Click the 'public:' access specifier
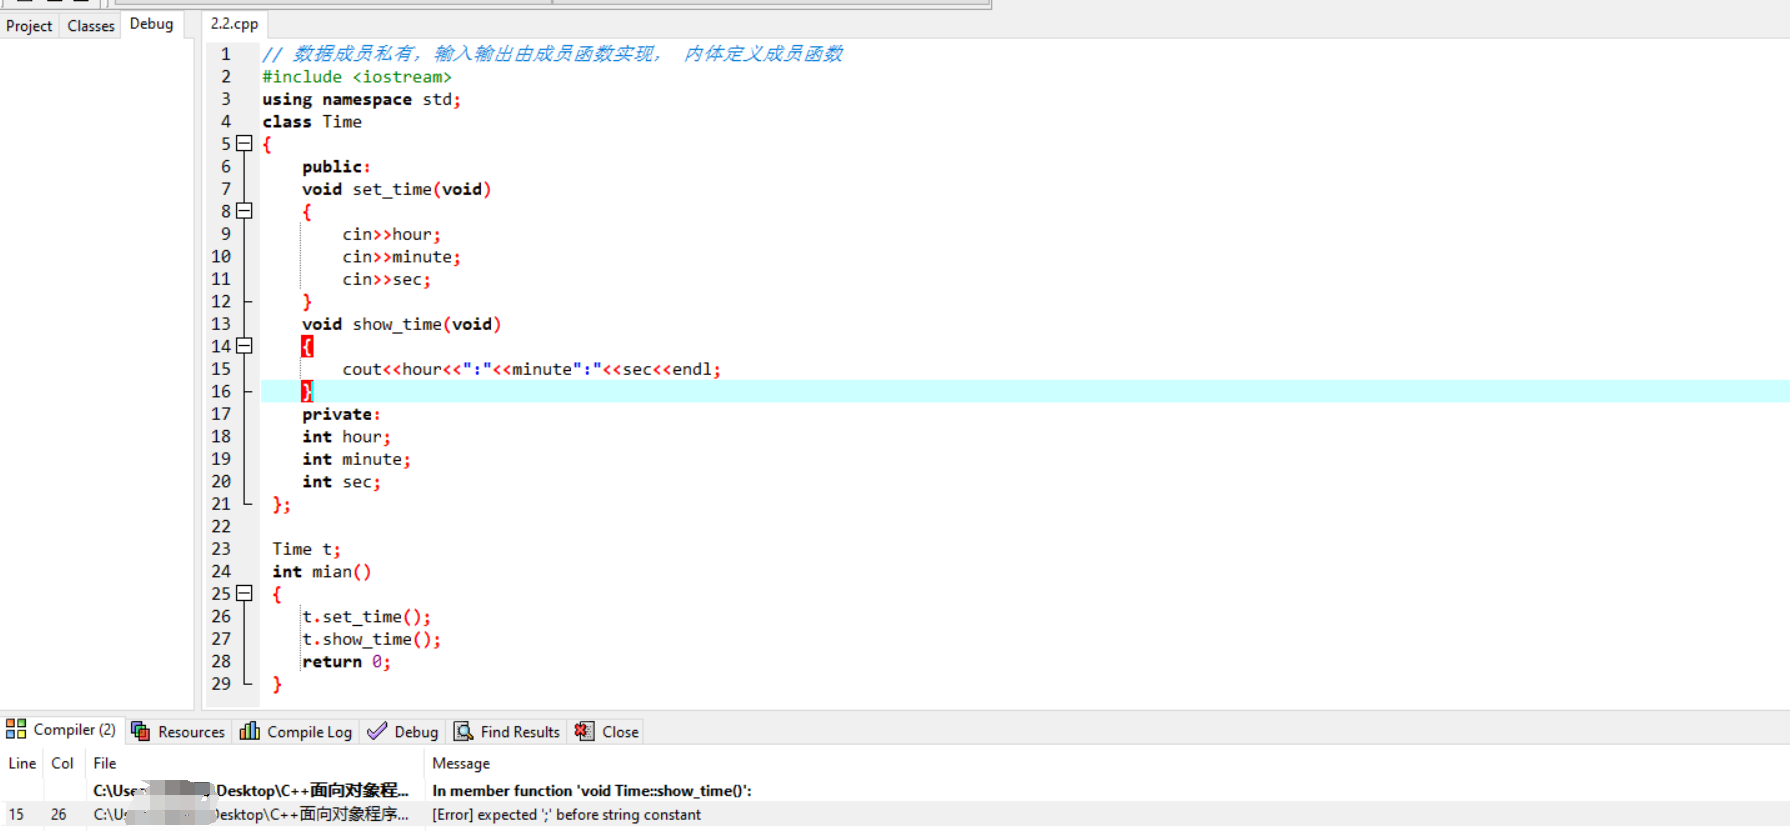Image resolution: width=1790 pixels, height=831 pixels. (336, 167)
